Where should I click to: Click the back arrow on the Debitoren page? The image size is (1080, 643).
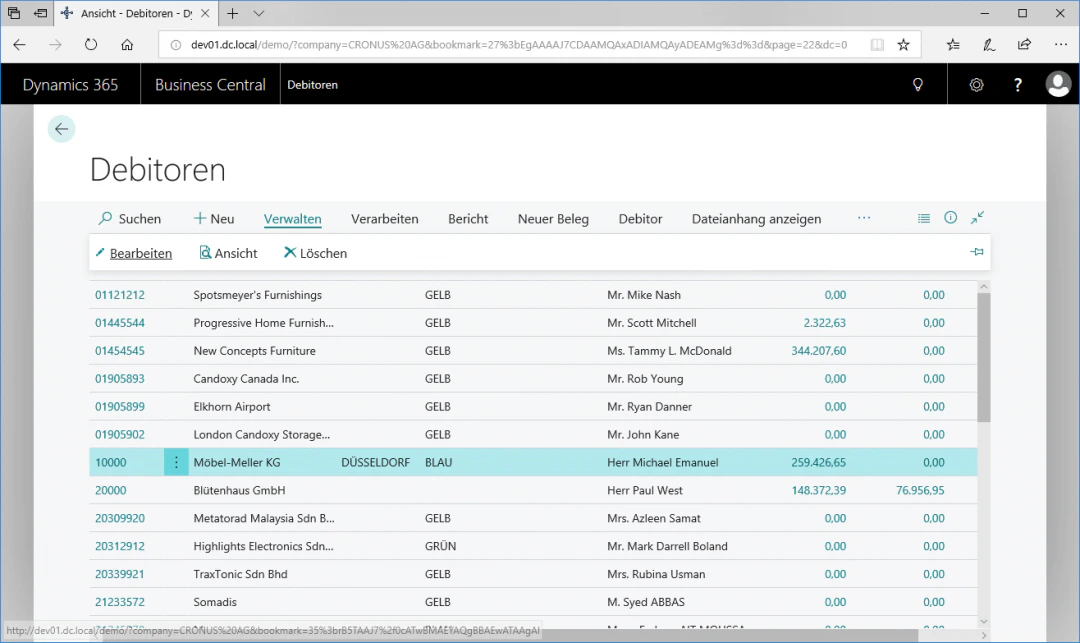(x=61, y=129)
